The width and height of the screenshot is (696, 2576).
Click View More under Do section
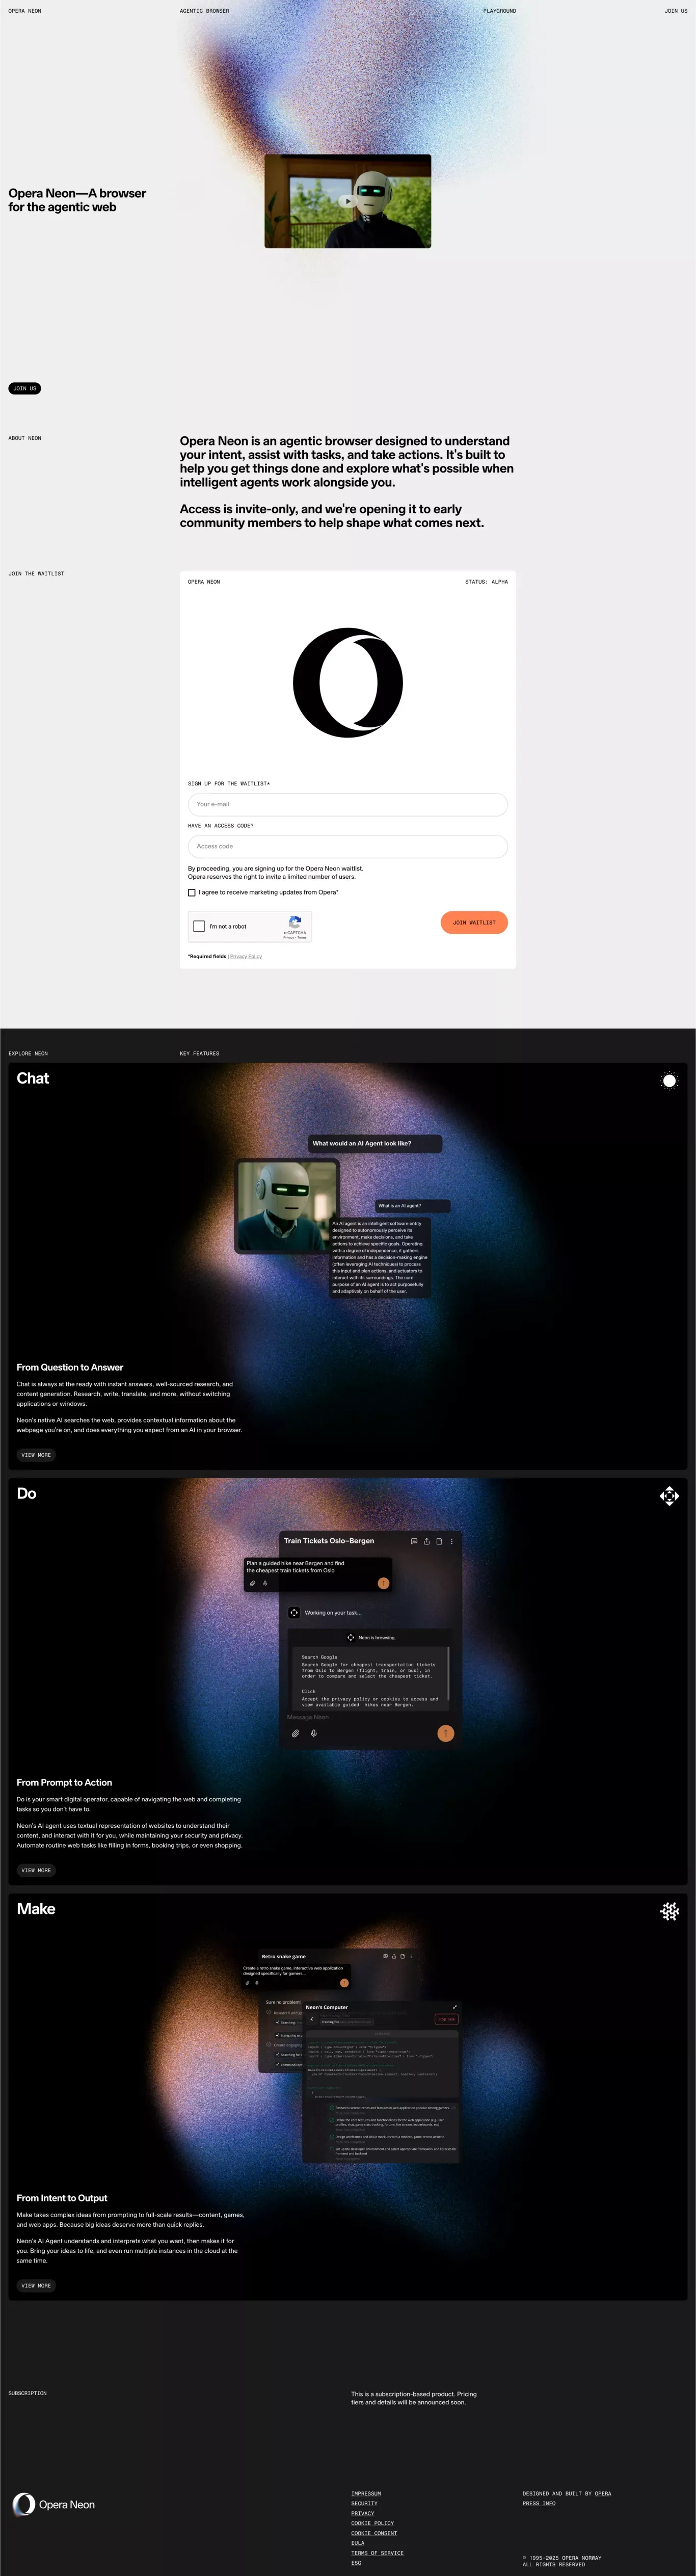point(36,1870)
